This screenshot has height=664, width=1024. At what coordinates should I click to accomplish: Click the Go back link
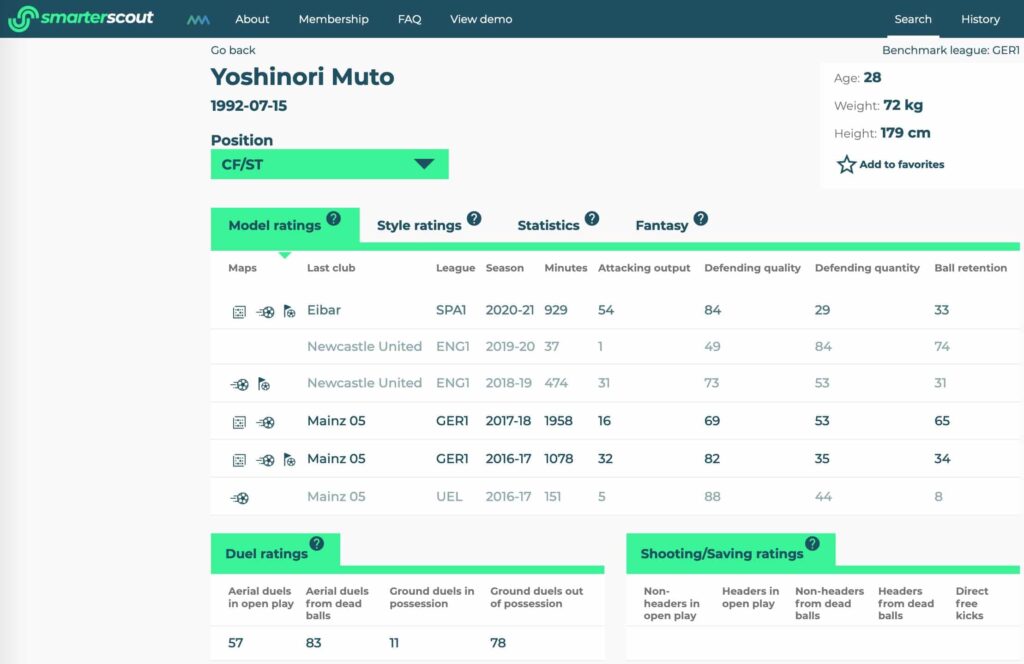pyautogui.click(x=232, y=50)
